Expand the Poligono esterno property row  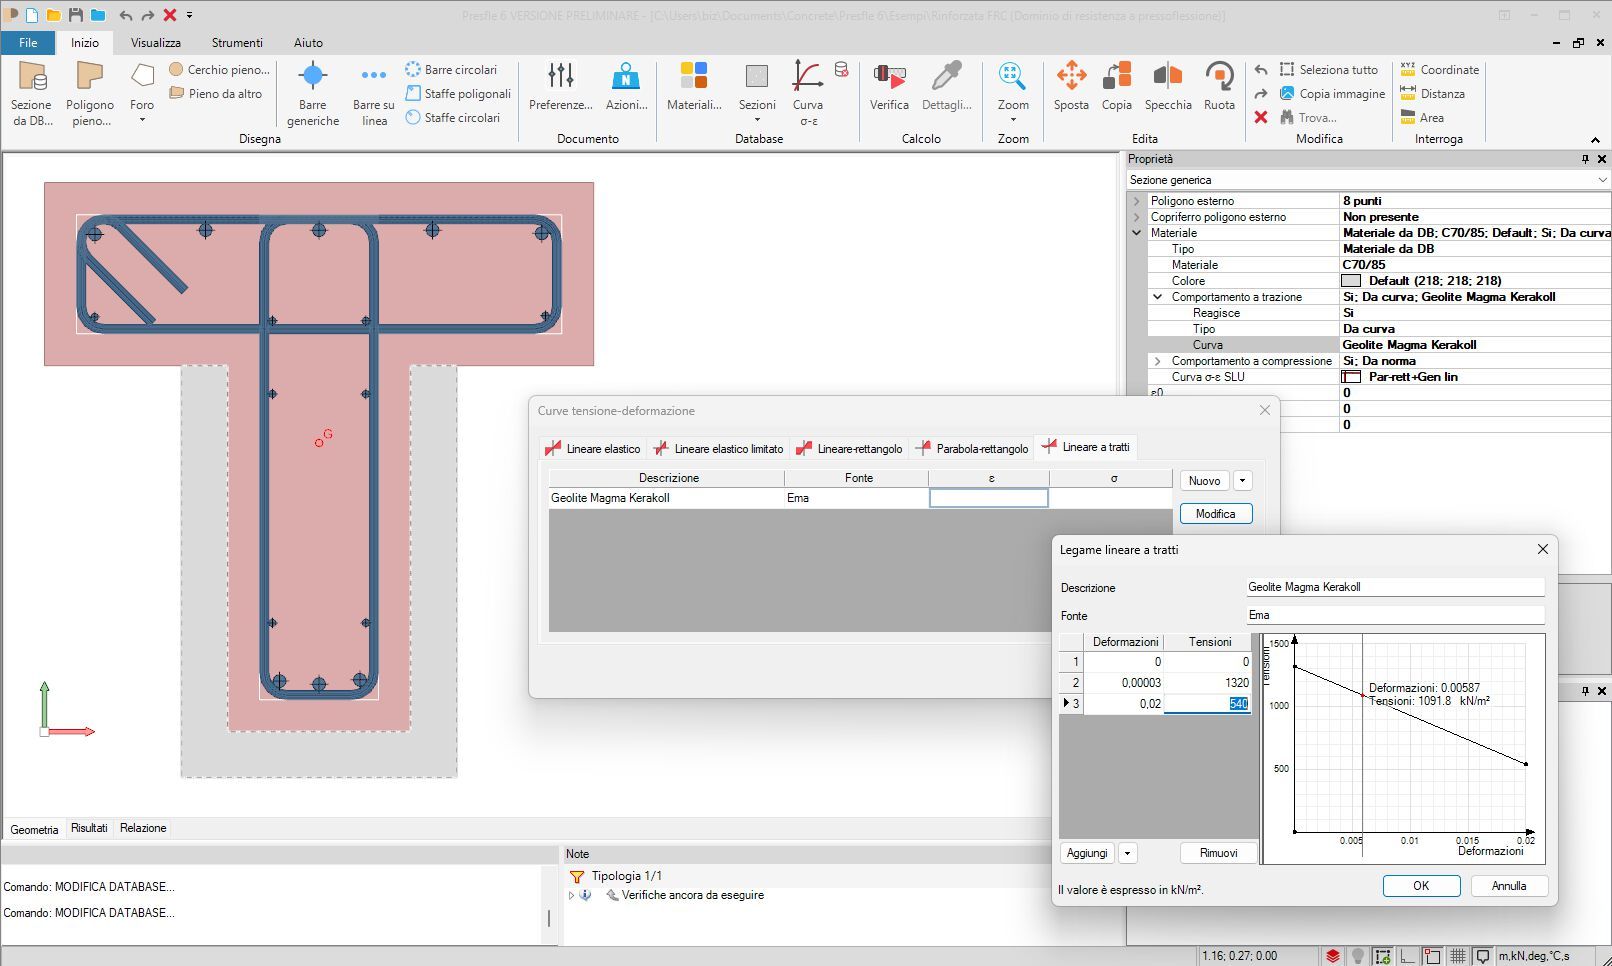click(1136, 201)
